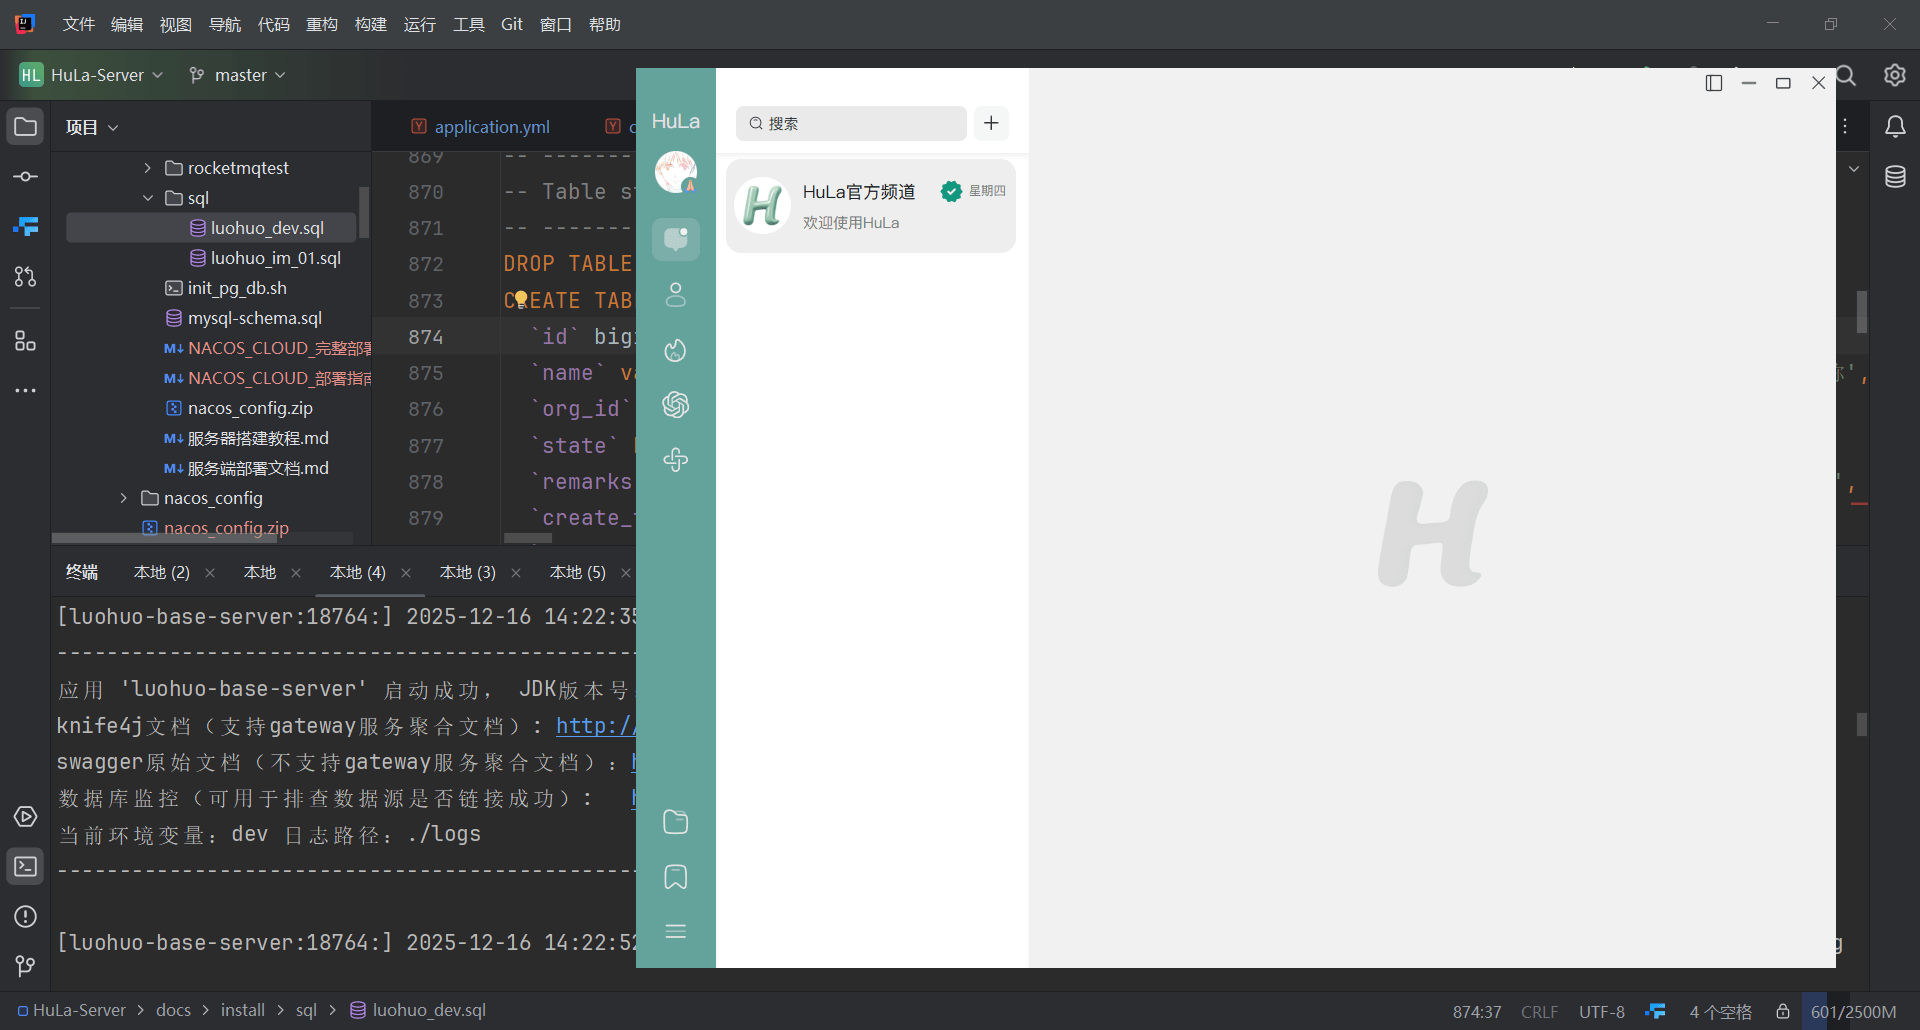
Task: Open the AI chatbot icon in HuLa sidebar
Action: click(x=676, y=405)
